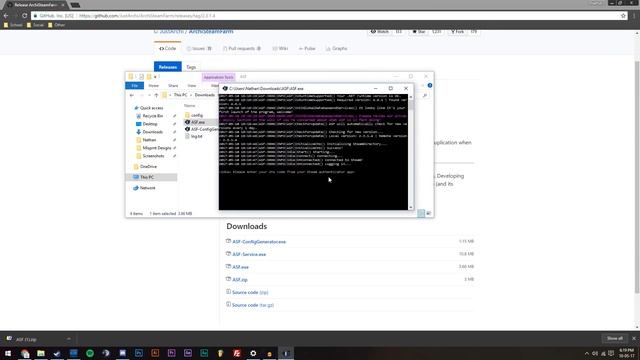Open the Windows Start menu
This screenshot has height=360, width=640.
click(8, 353)
